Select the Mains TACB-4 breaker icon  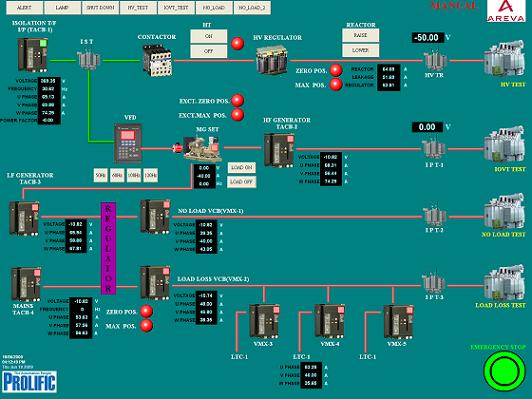(x=26, y=284)
